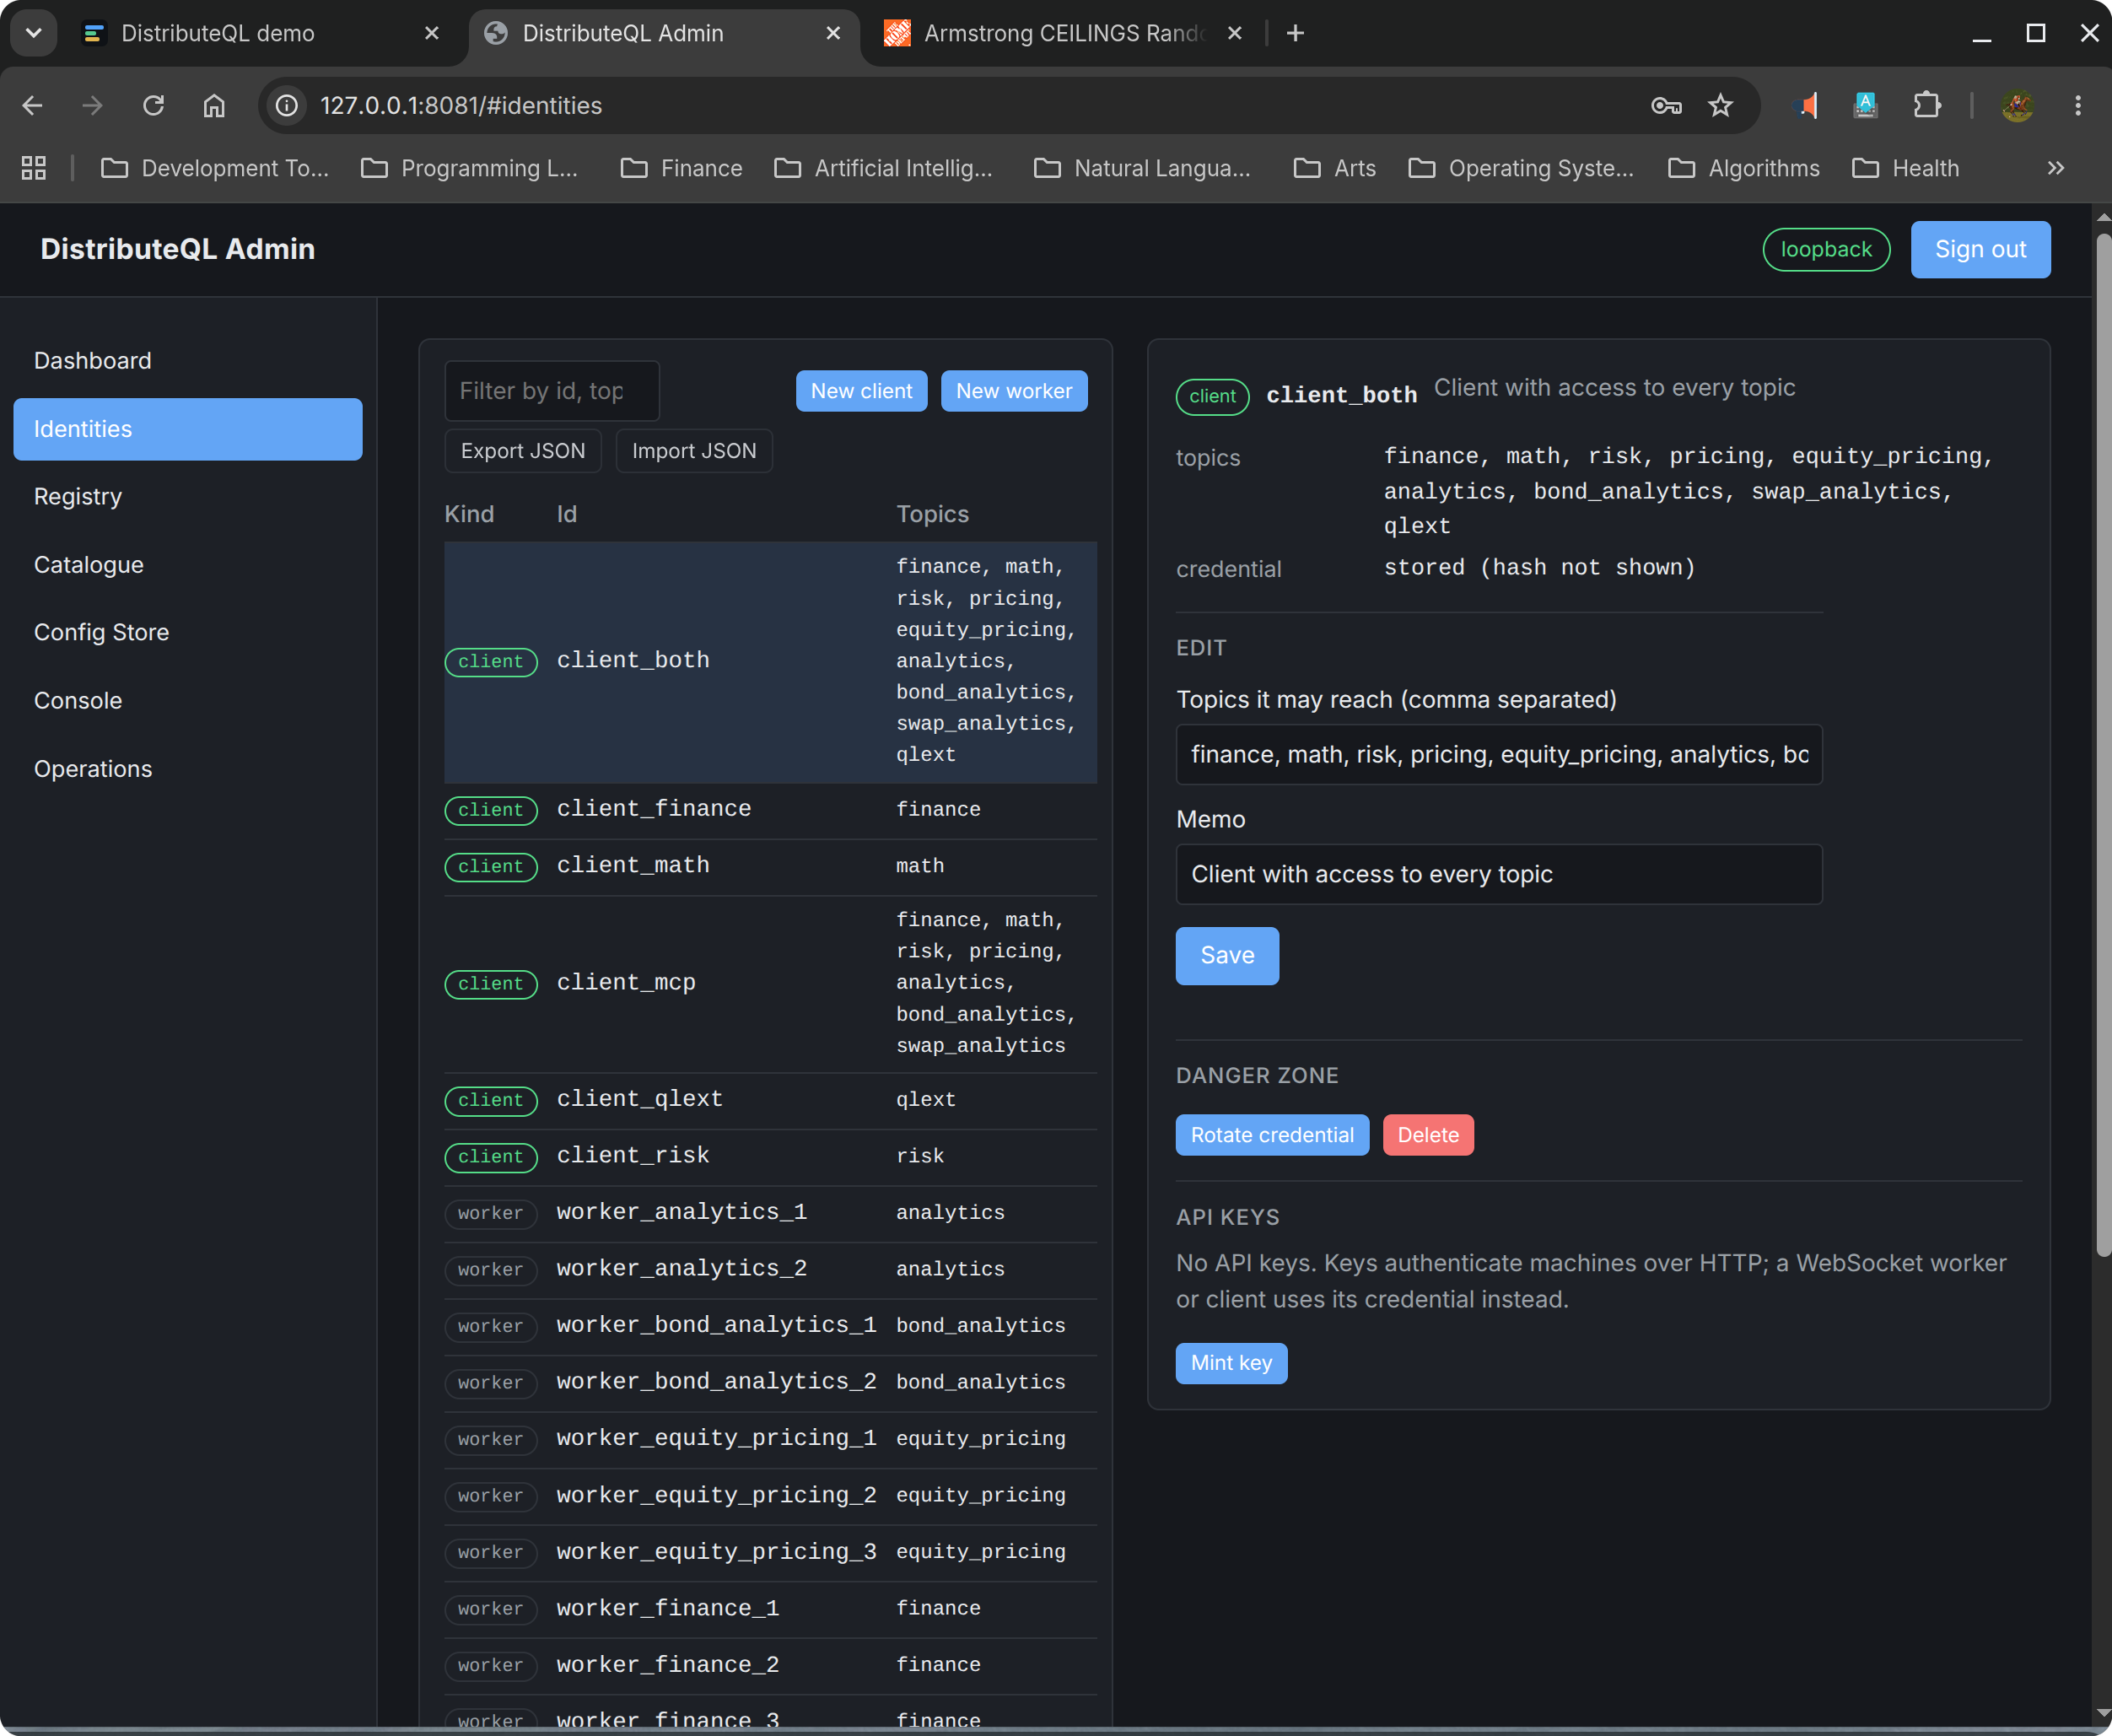Select the client_mcp row
Screen dimensions: 2112x1736
(x=770, y=983)
